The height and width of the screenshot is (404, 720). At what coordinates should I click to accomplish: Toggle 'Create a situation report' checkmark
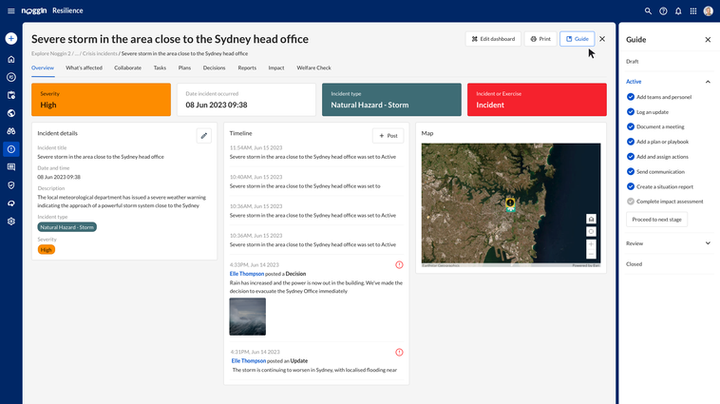pos(630,186)
